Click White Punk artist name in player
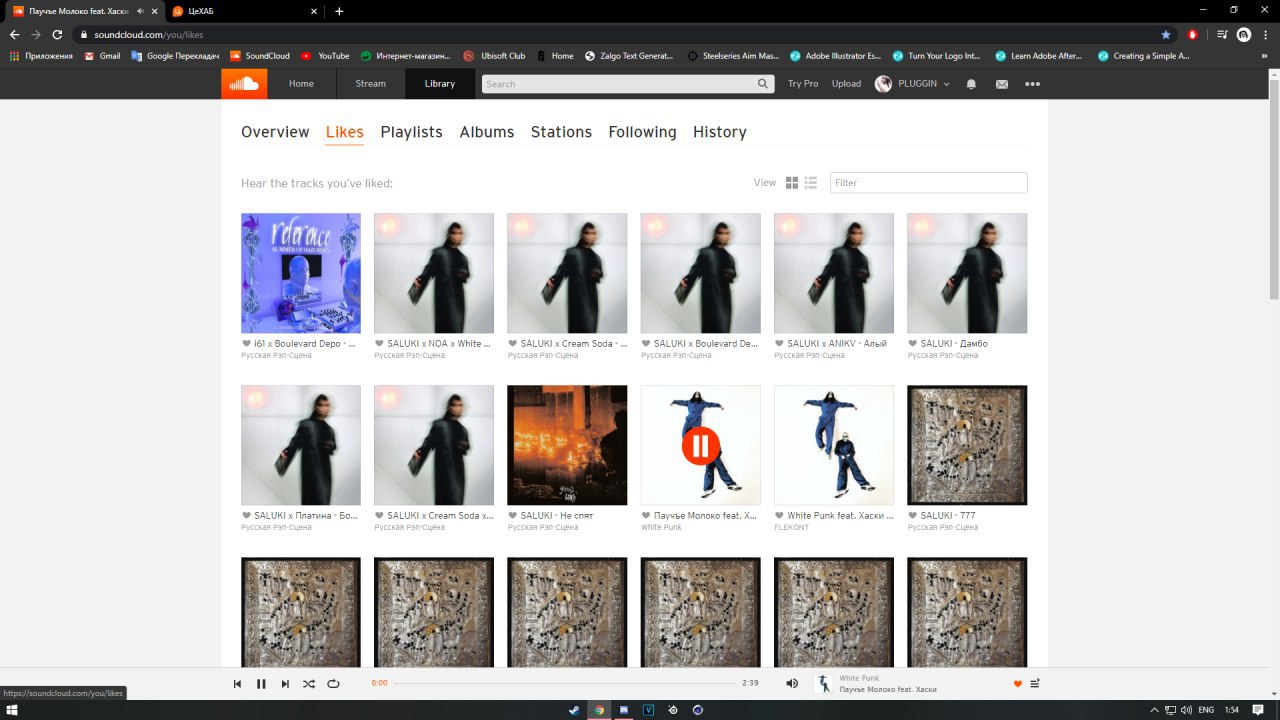The width and height of the screenshot is (1280, 720). [x=858, y=678]
